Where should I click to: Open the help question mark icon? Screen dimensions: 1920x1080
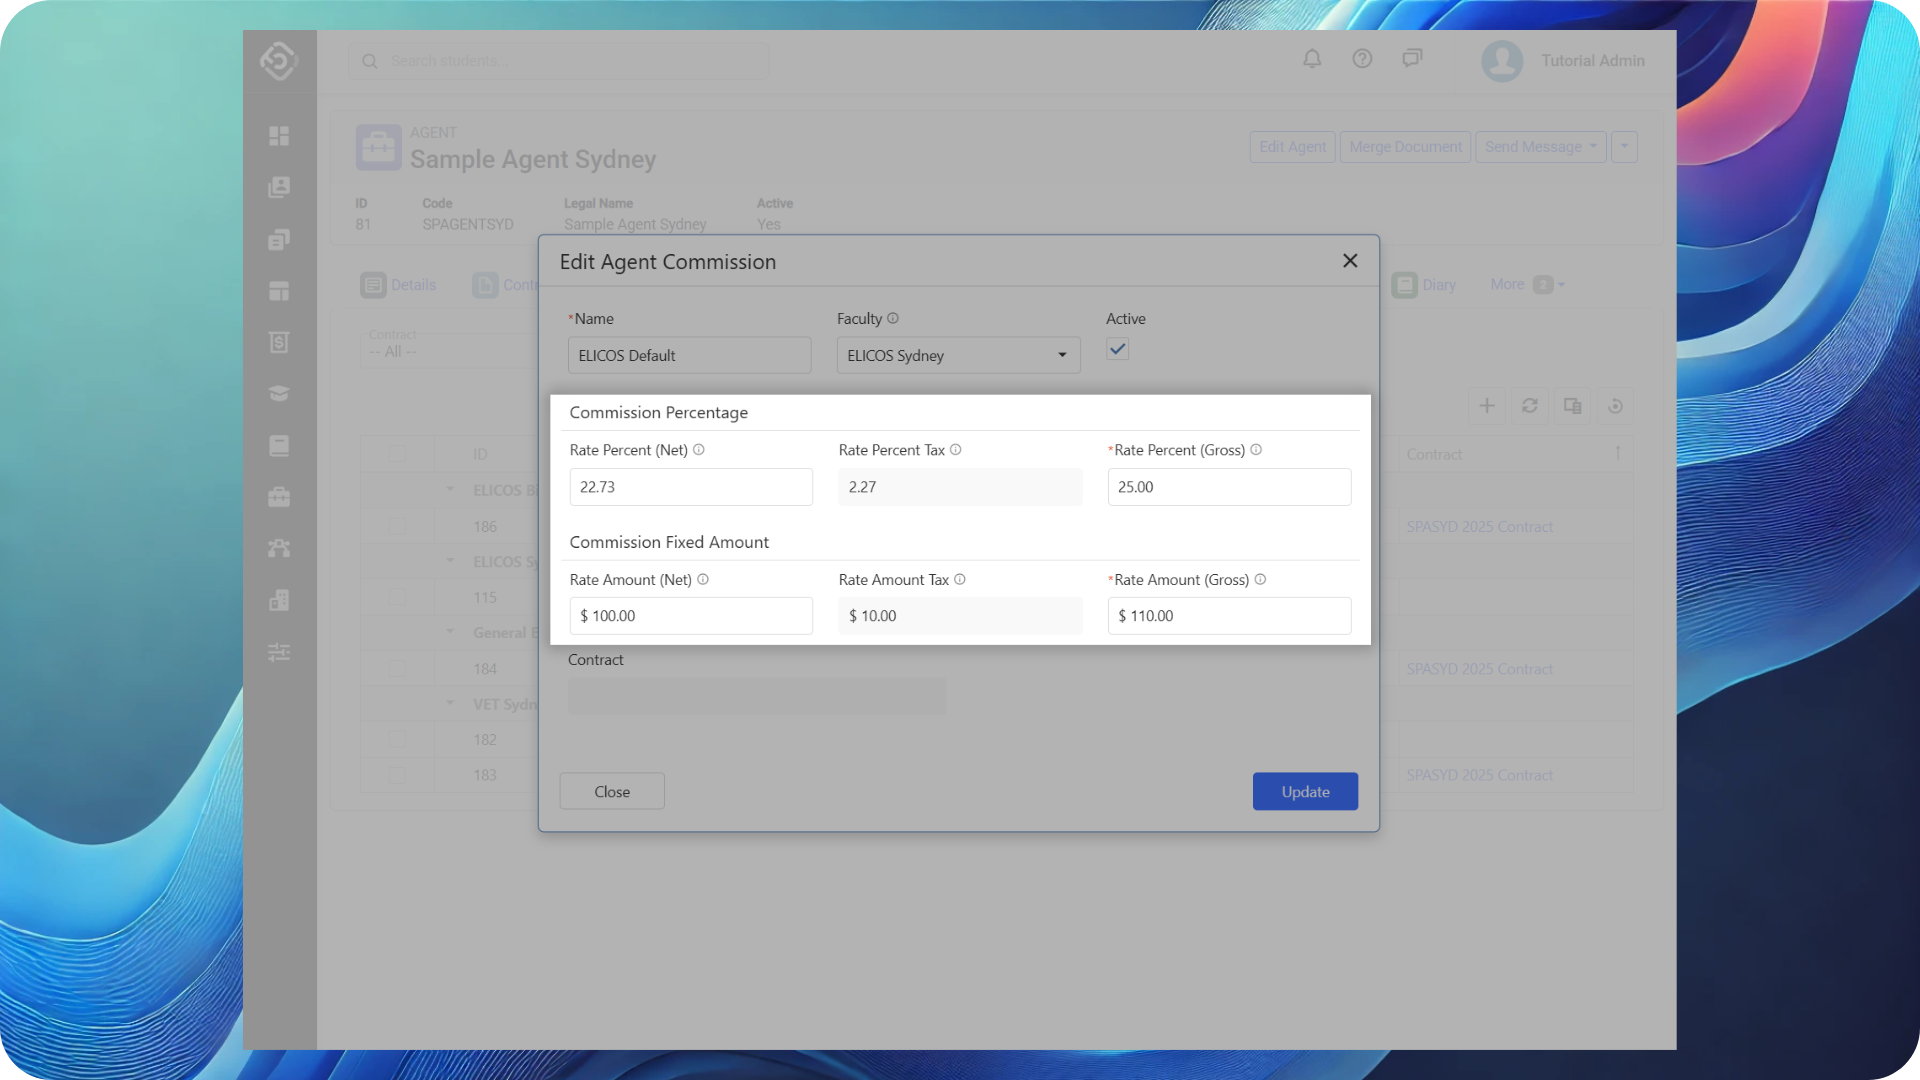tap(1362, 59)
